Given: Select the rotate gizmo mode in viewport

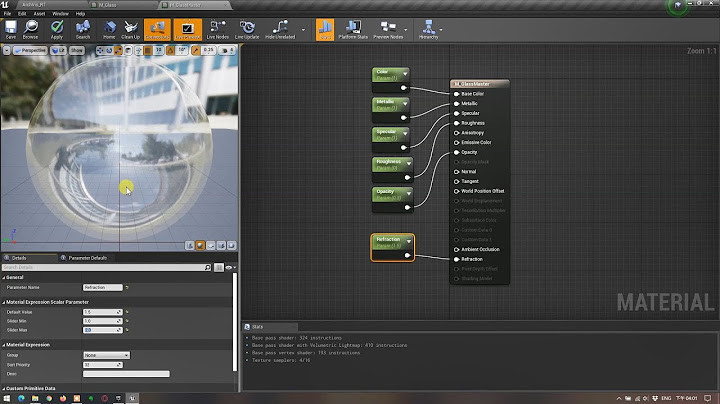Looking at the screenshot, I should click(x=109, y=50).
